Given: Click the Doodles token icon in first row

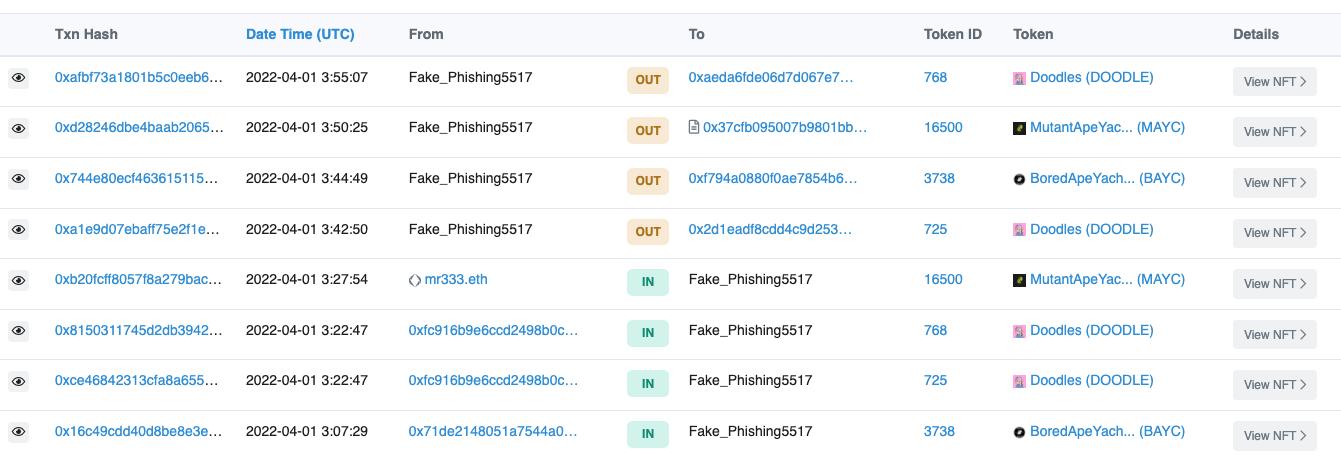Looking at the screenshot, I should tap(1020, 78).
